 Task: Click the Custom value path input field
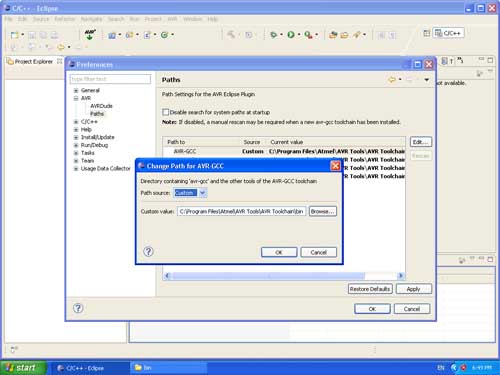(x=241, y=211)
